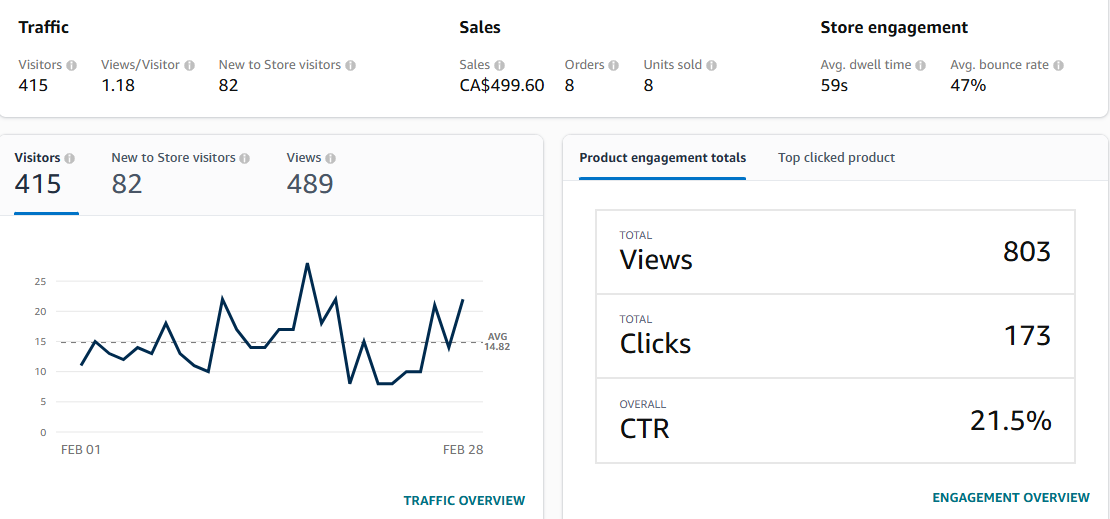Image resolution: width=1110 pixels, height=519 pixels.
Task: Click info icon next to Visitors in Traffic
Action: click(x=71, y=65)
